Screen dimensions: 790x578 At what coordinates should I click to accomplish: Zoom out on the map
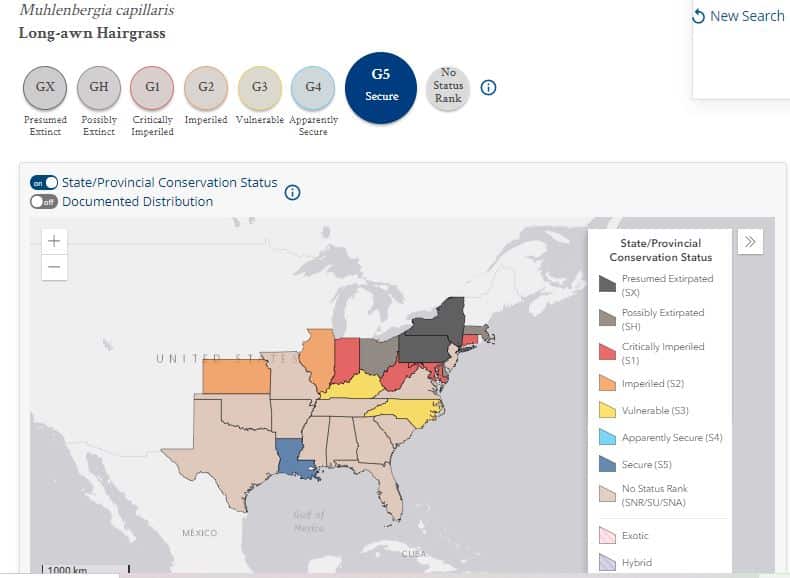[54, 267]
